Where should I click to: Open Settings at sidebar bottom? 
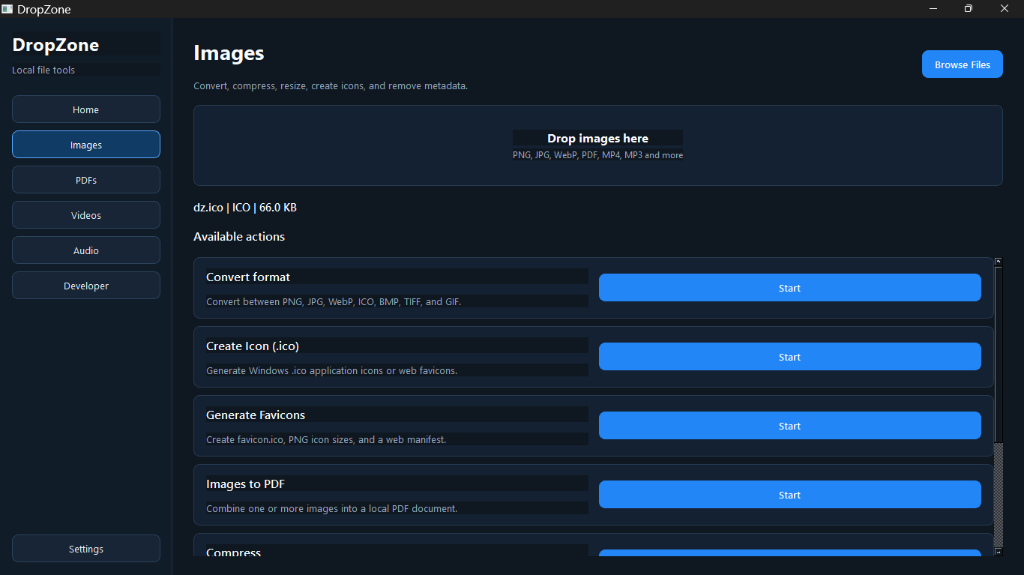[x=86, y=549]
